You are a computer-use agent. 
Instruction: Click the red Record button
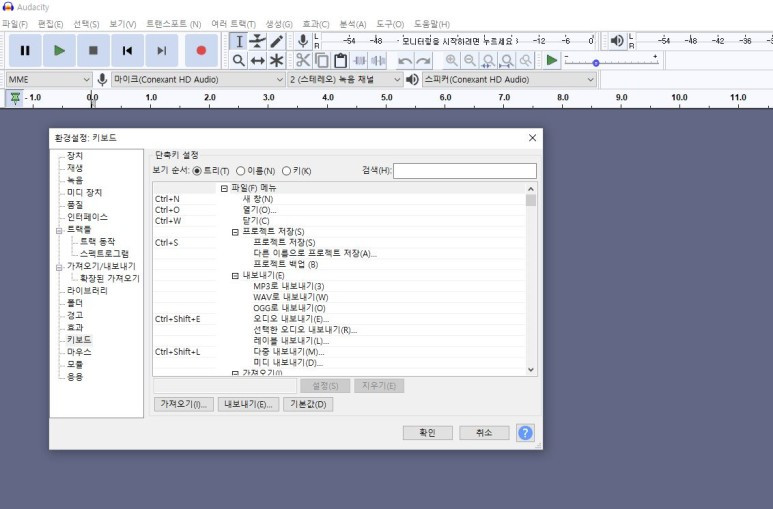201,50
